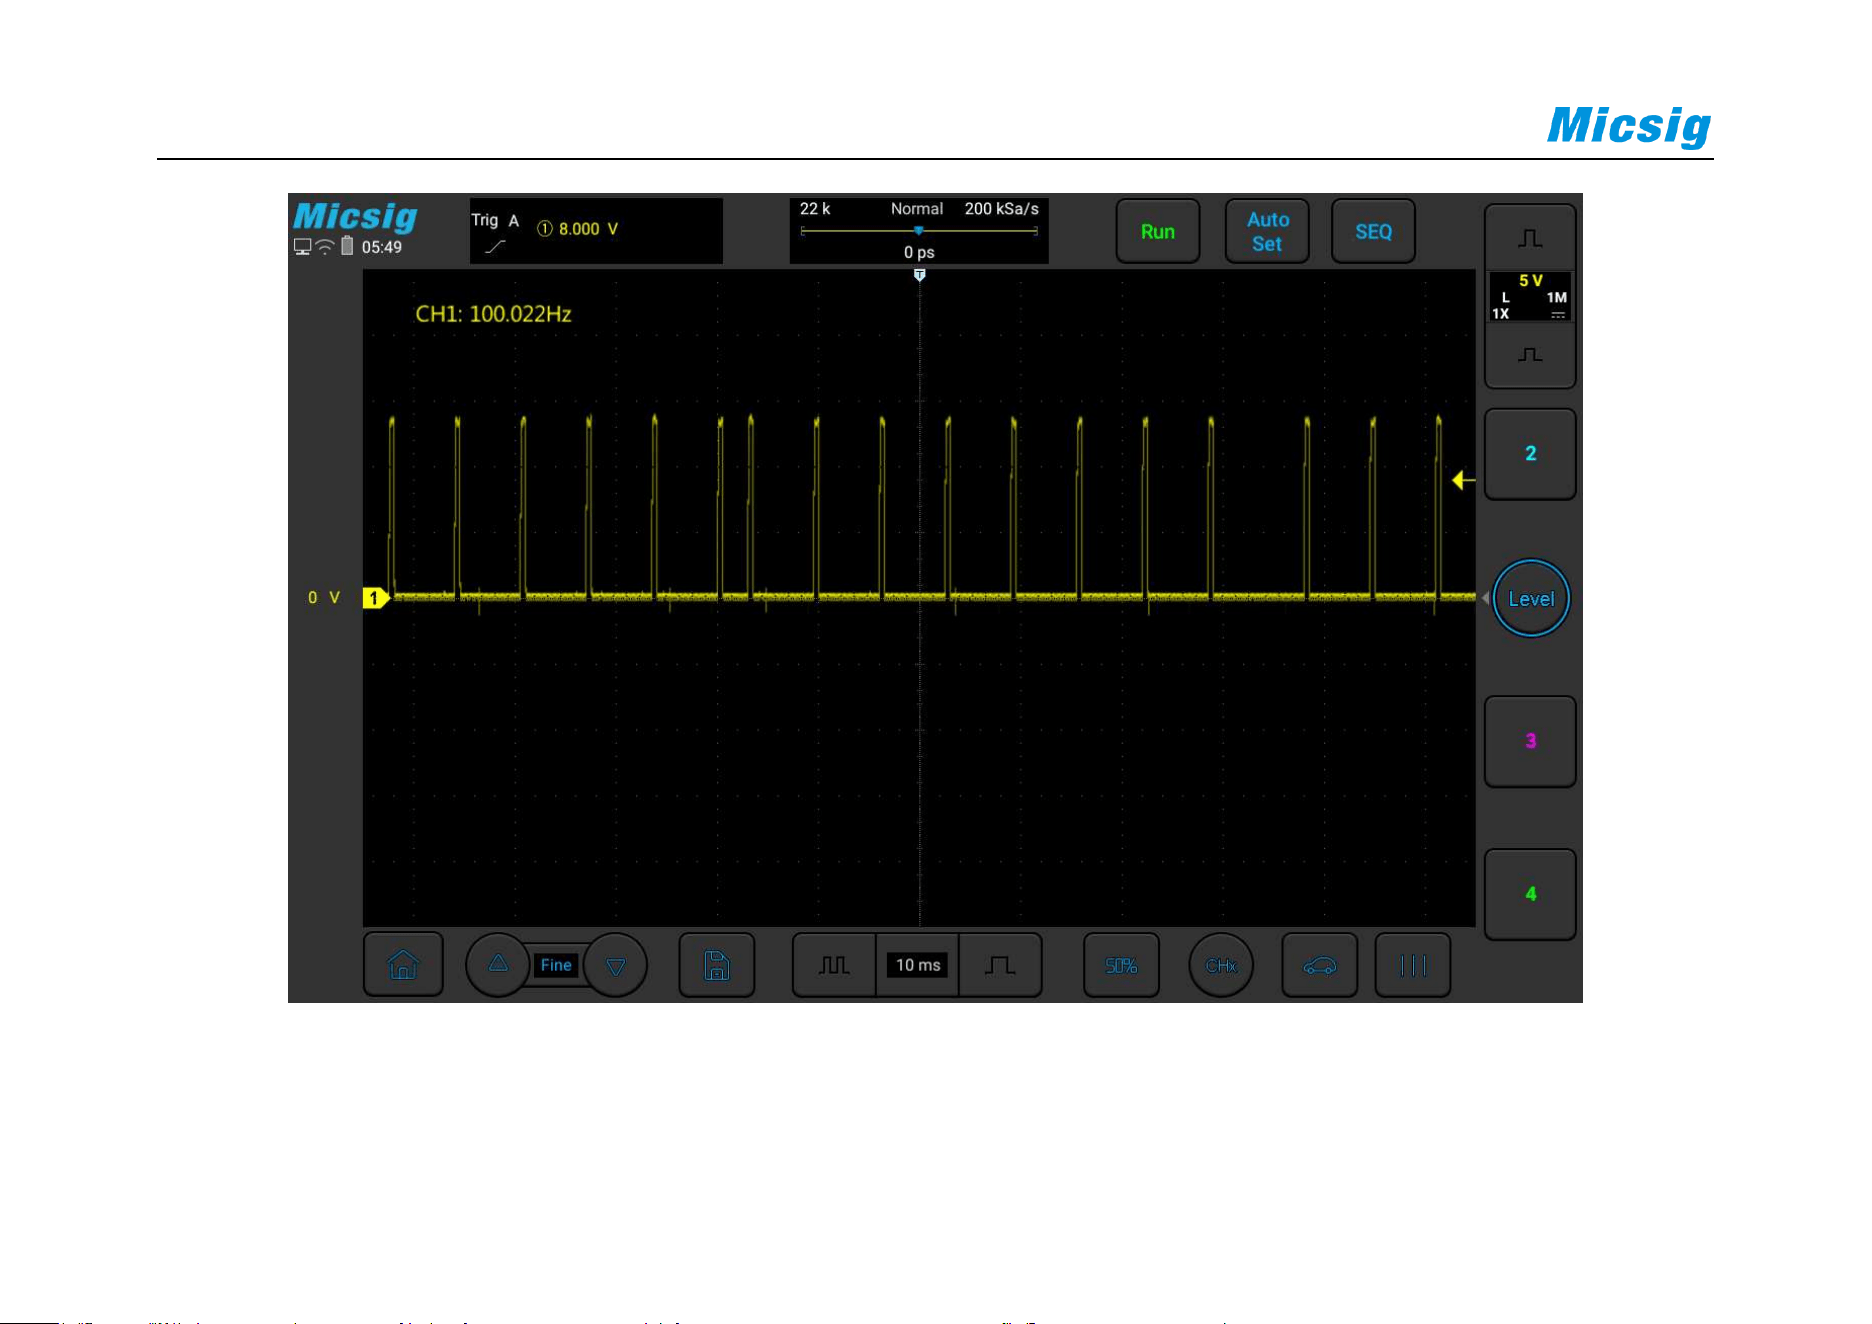The image size is (1872, 1324).
Task: Open channel 1 5 V settings box
Action: 1530,297
